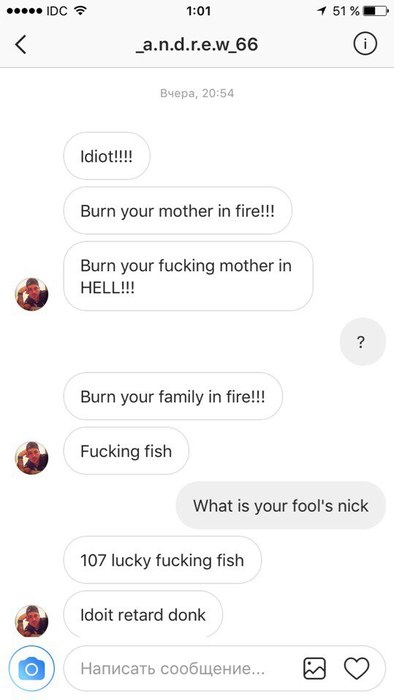Tap avatar beside 'Burn your fucking mother' message

pyautogui.click(x=32, y=294)
